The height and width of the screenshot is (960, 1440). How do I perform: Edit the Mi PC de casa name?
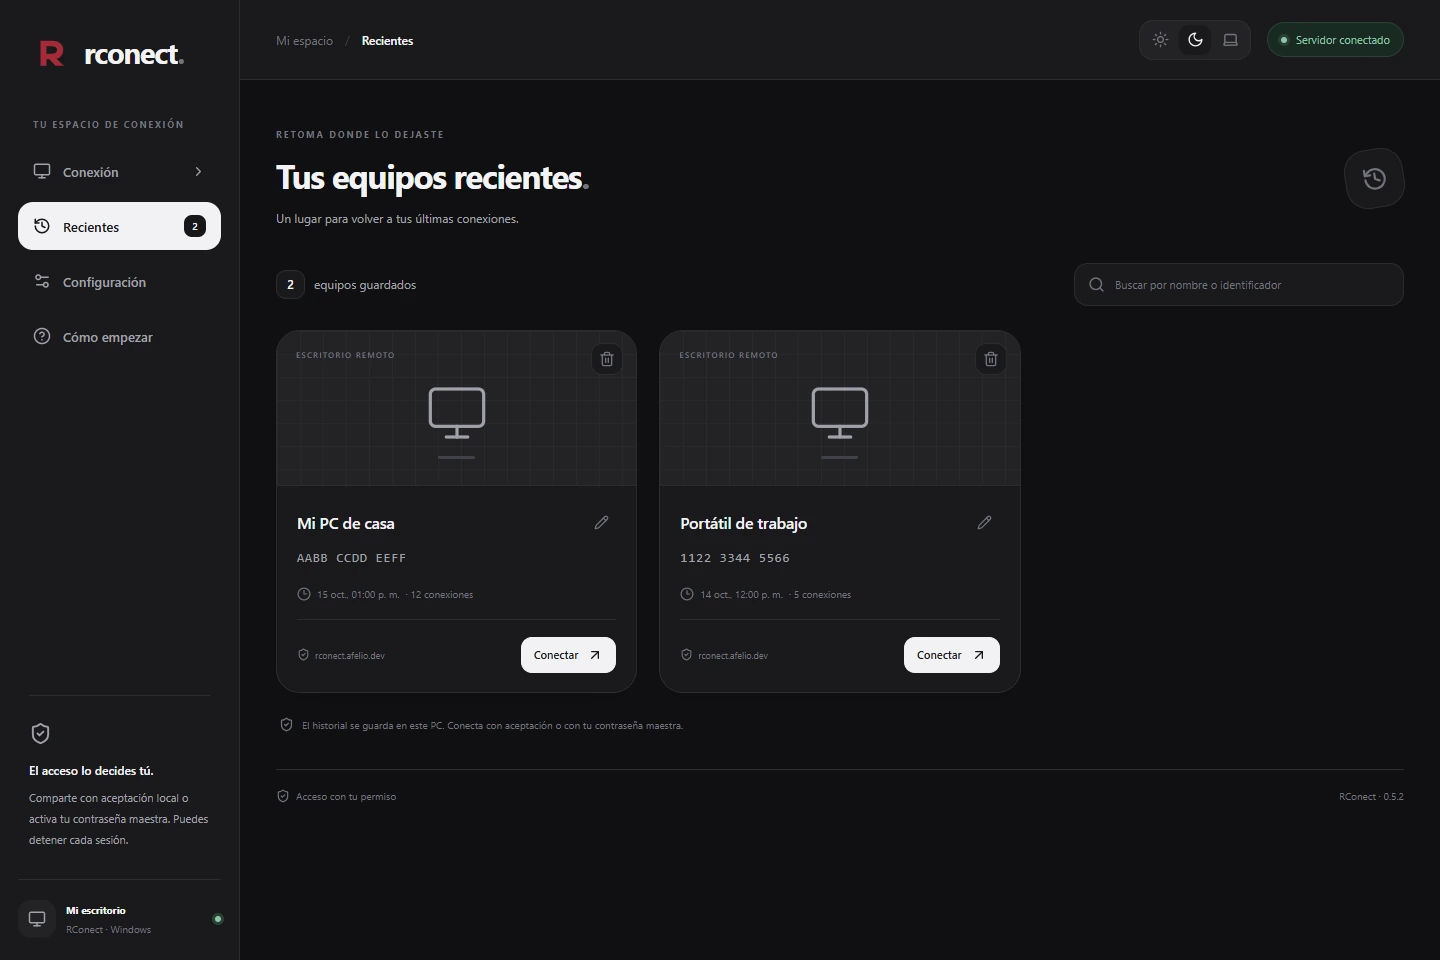coord(601,522)
